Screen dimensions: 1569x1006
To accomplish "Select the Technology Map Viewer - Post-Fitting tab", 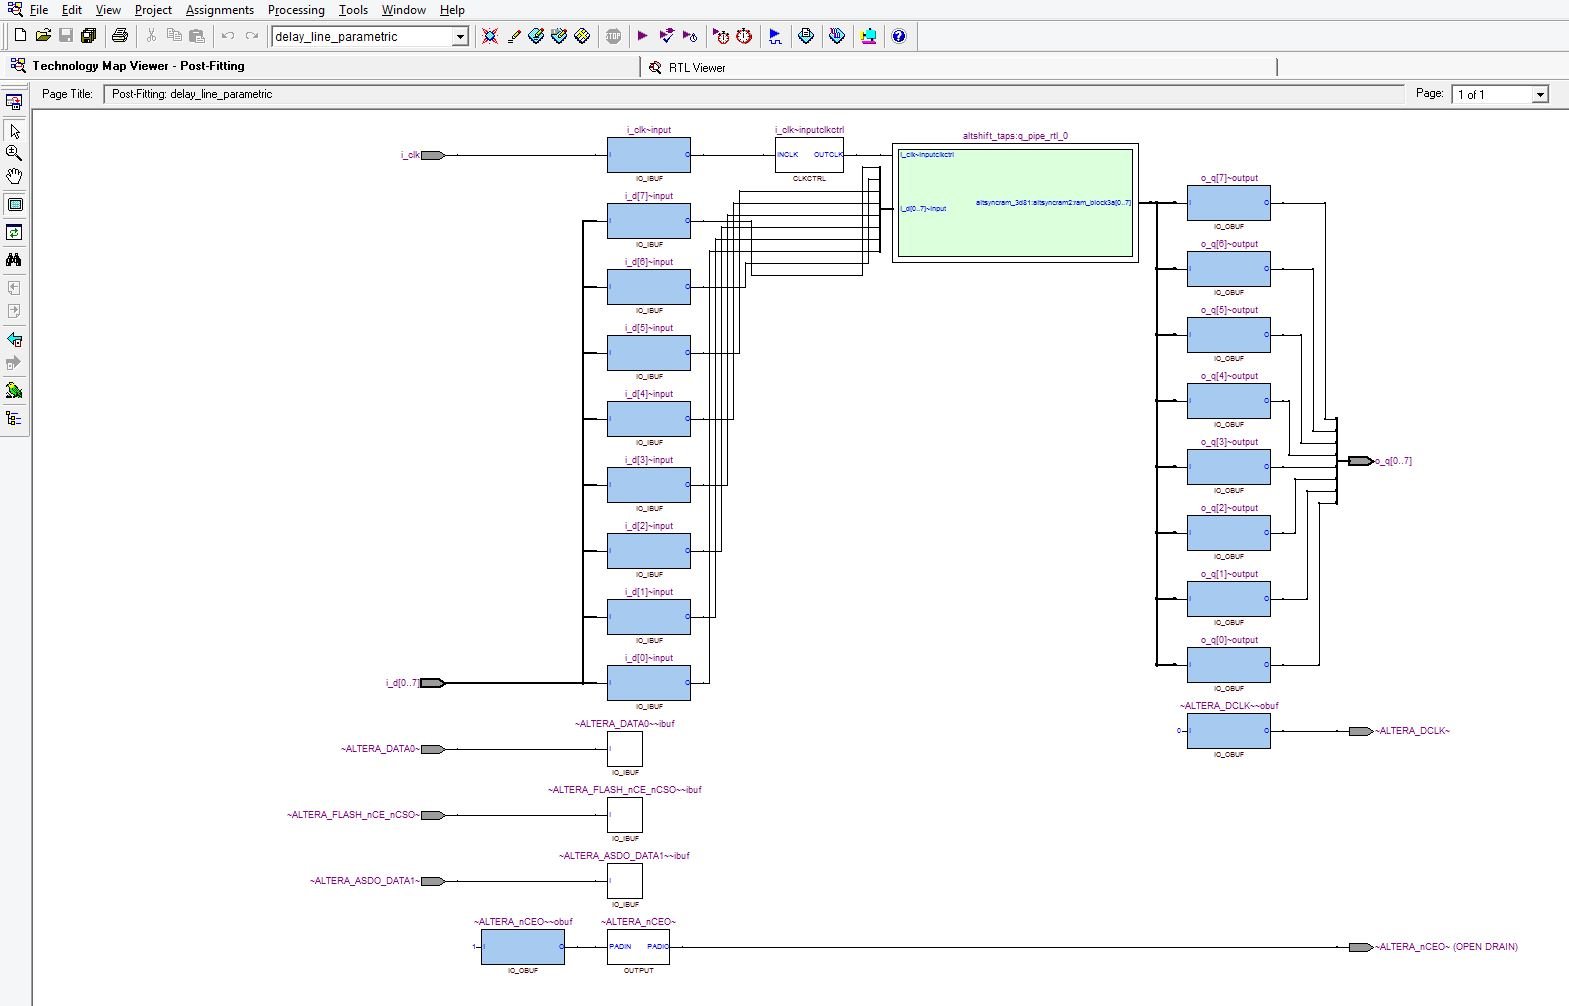I will [x=138, y=66].
